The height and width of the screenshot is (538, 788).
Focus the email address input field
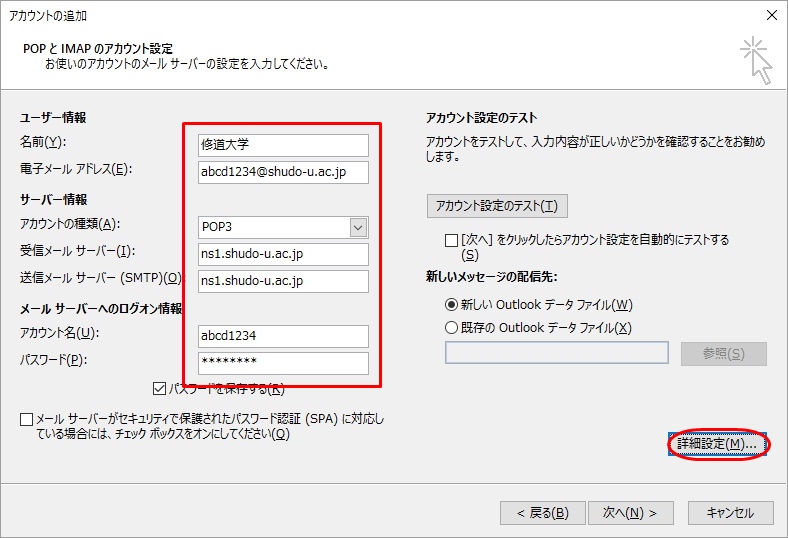[x=282, y=172]
